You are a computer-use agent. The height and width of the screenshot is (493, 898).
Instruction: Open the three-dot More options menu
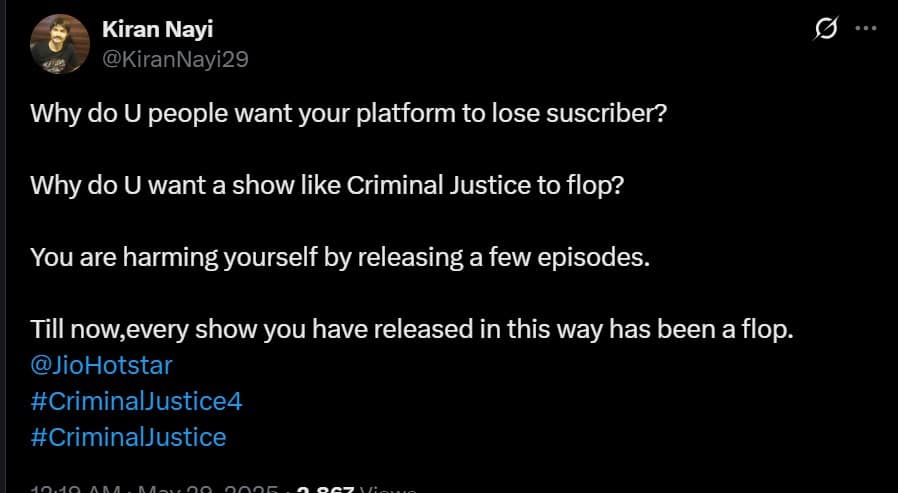tap(865, 27)
